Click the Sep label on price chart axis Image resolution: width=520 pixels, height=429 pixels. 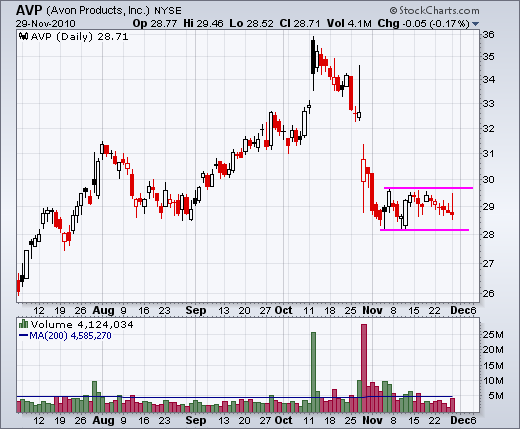196,310
